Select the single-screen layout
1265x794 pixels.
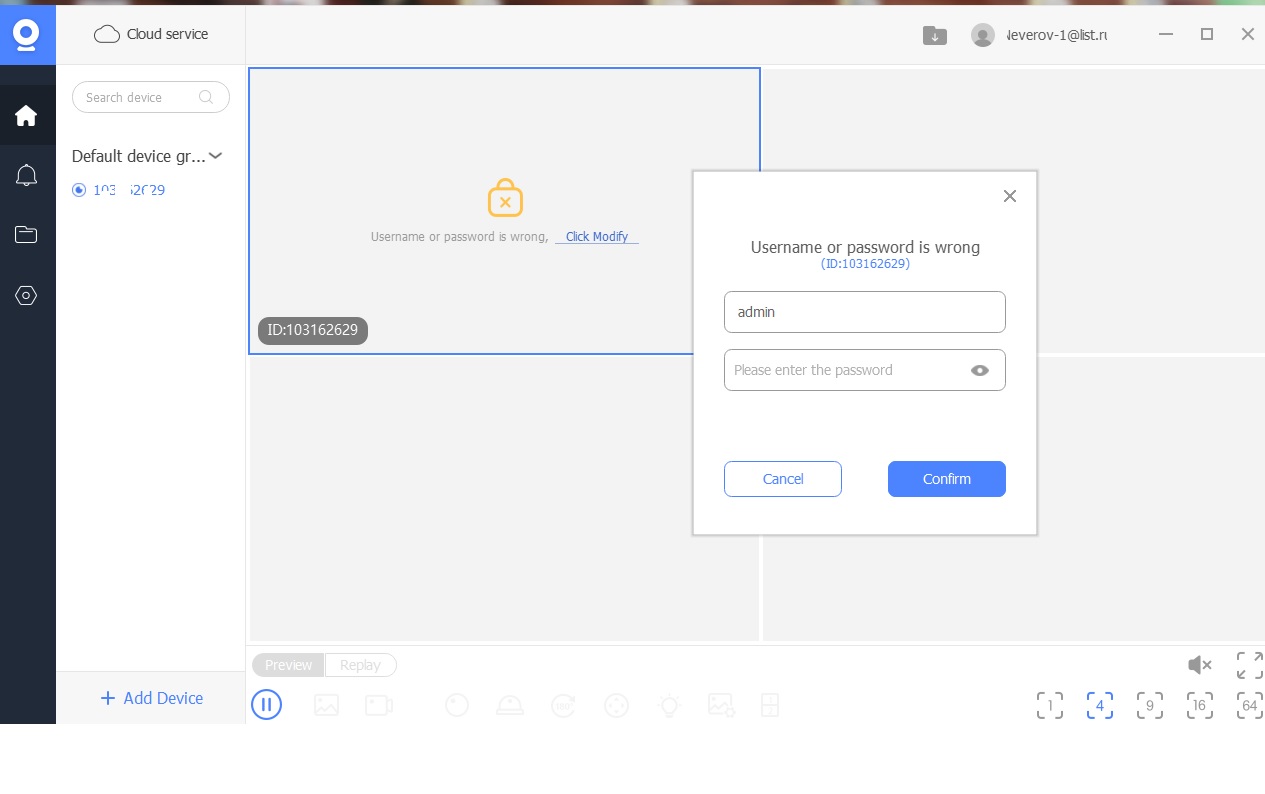[x=1049, y=705]
